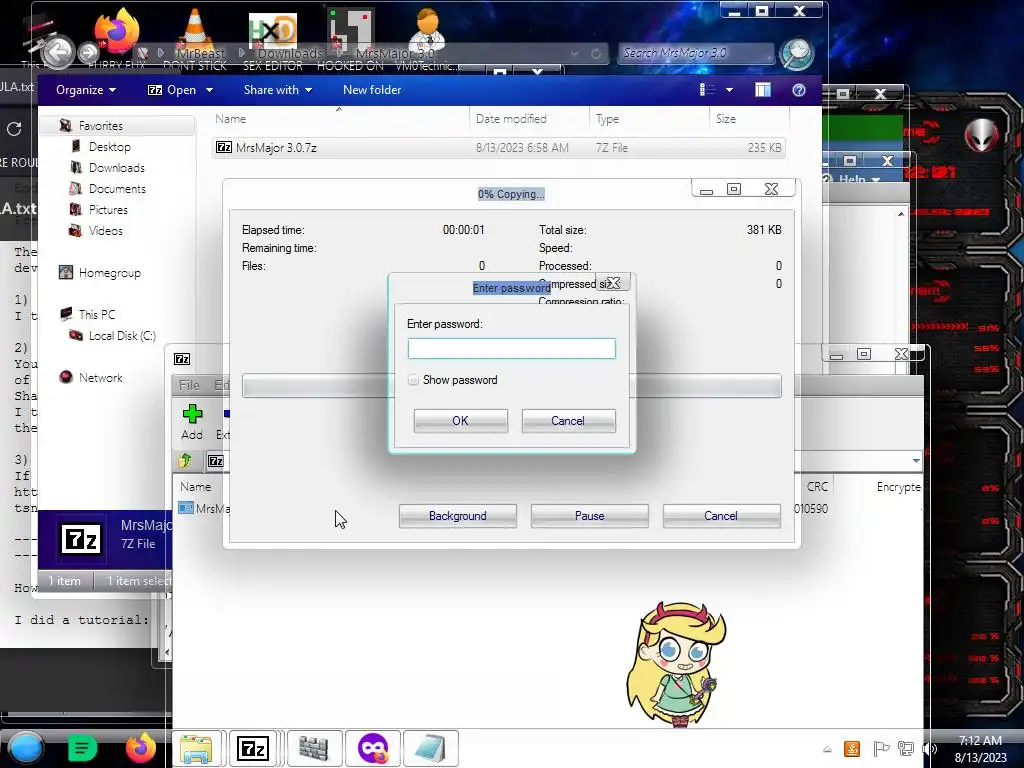Expand the view options dropdown arrow
The width and height of the screenshot is (1024, 768).
coord(729,90)
